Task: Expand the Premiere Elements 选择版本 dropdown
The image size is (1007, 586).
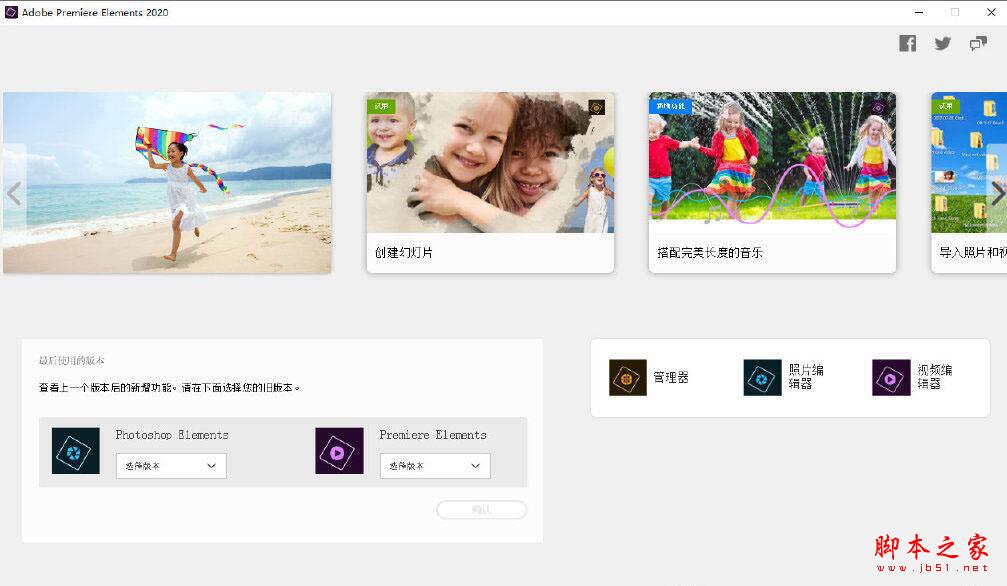Action: click(435, 466)
